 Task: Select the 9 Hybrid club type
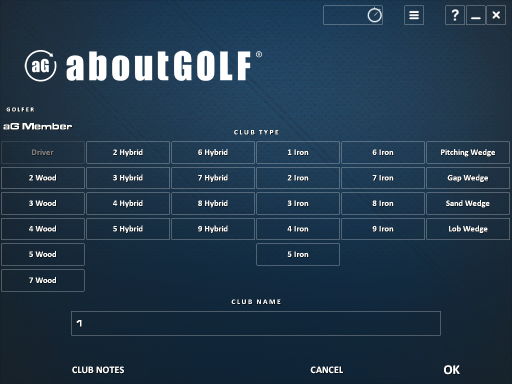(x=213, y=229)
